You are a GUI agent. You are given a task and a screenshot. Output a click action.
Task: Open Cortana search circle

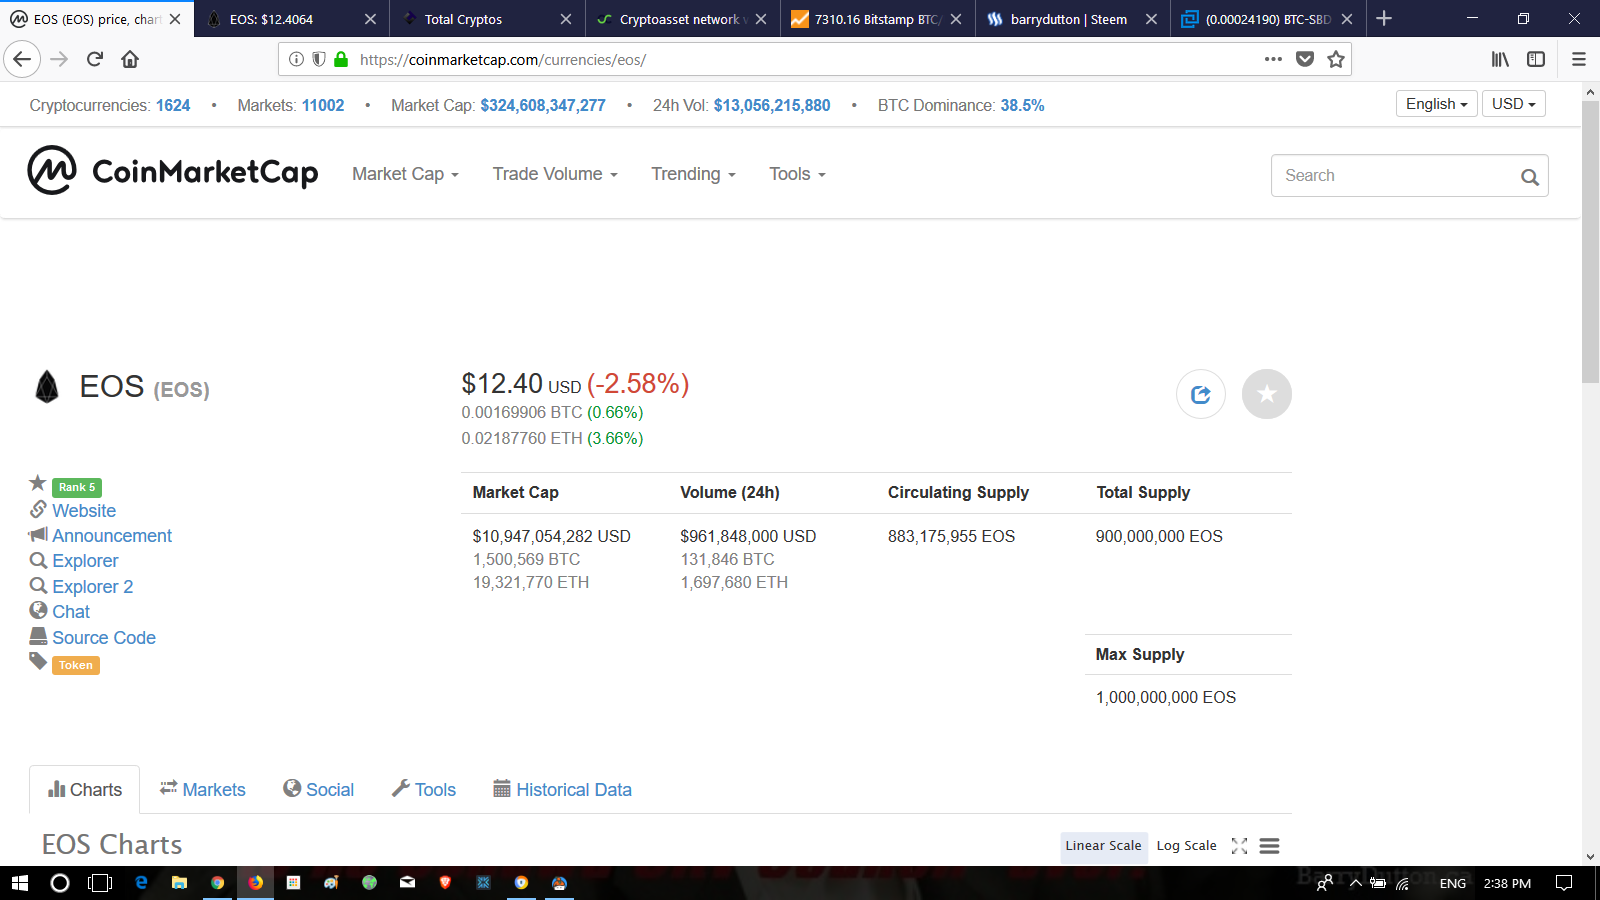pos(60,883)
